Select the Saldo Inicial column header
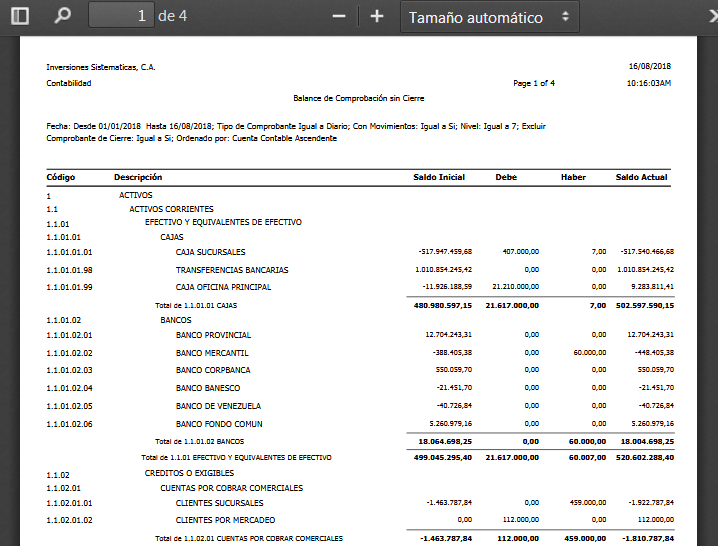This screenshot has width=718, height=546. click(439, 177)
